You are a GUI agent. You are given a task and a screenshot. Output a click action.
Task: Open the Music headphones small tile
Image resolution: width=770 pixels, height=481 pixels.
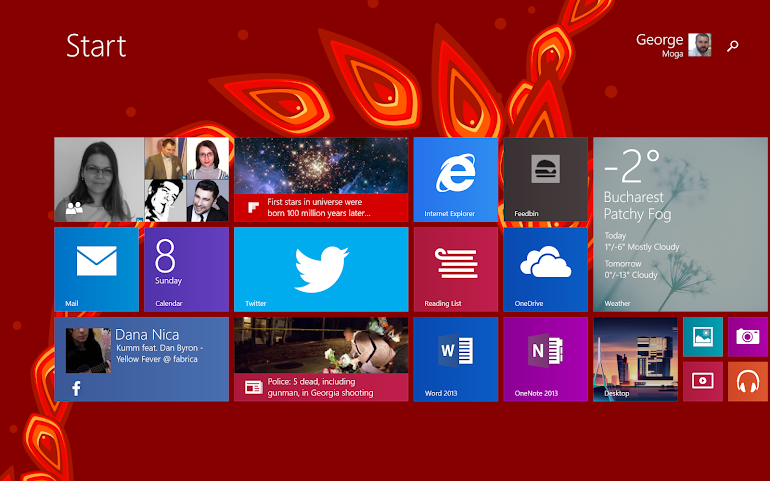click(x=748, y=382)
